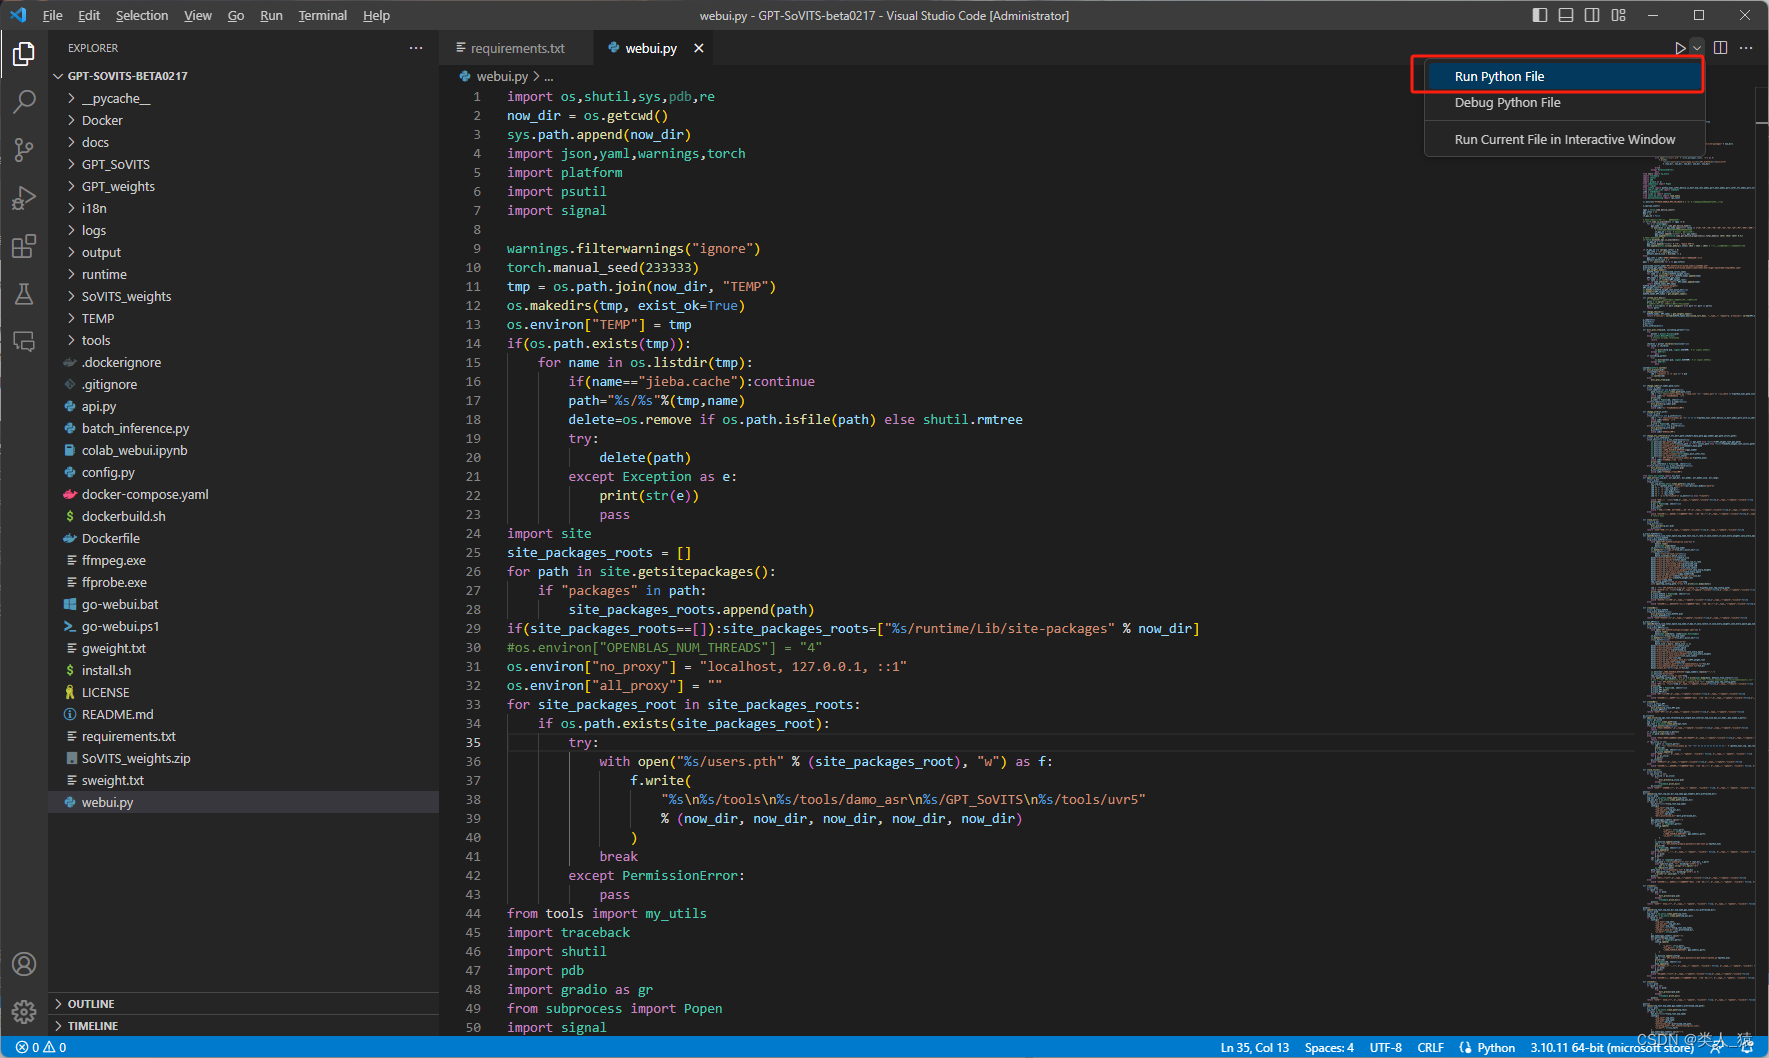Open config.py in the explorer
The height and width of the screenshot is (1058, 1769).
pos(245,472)
